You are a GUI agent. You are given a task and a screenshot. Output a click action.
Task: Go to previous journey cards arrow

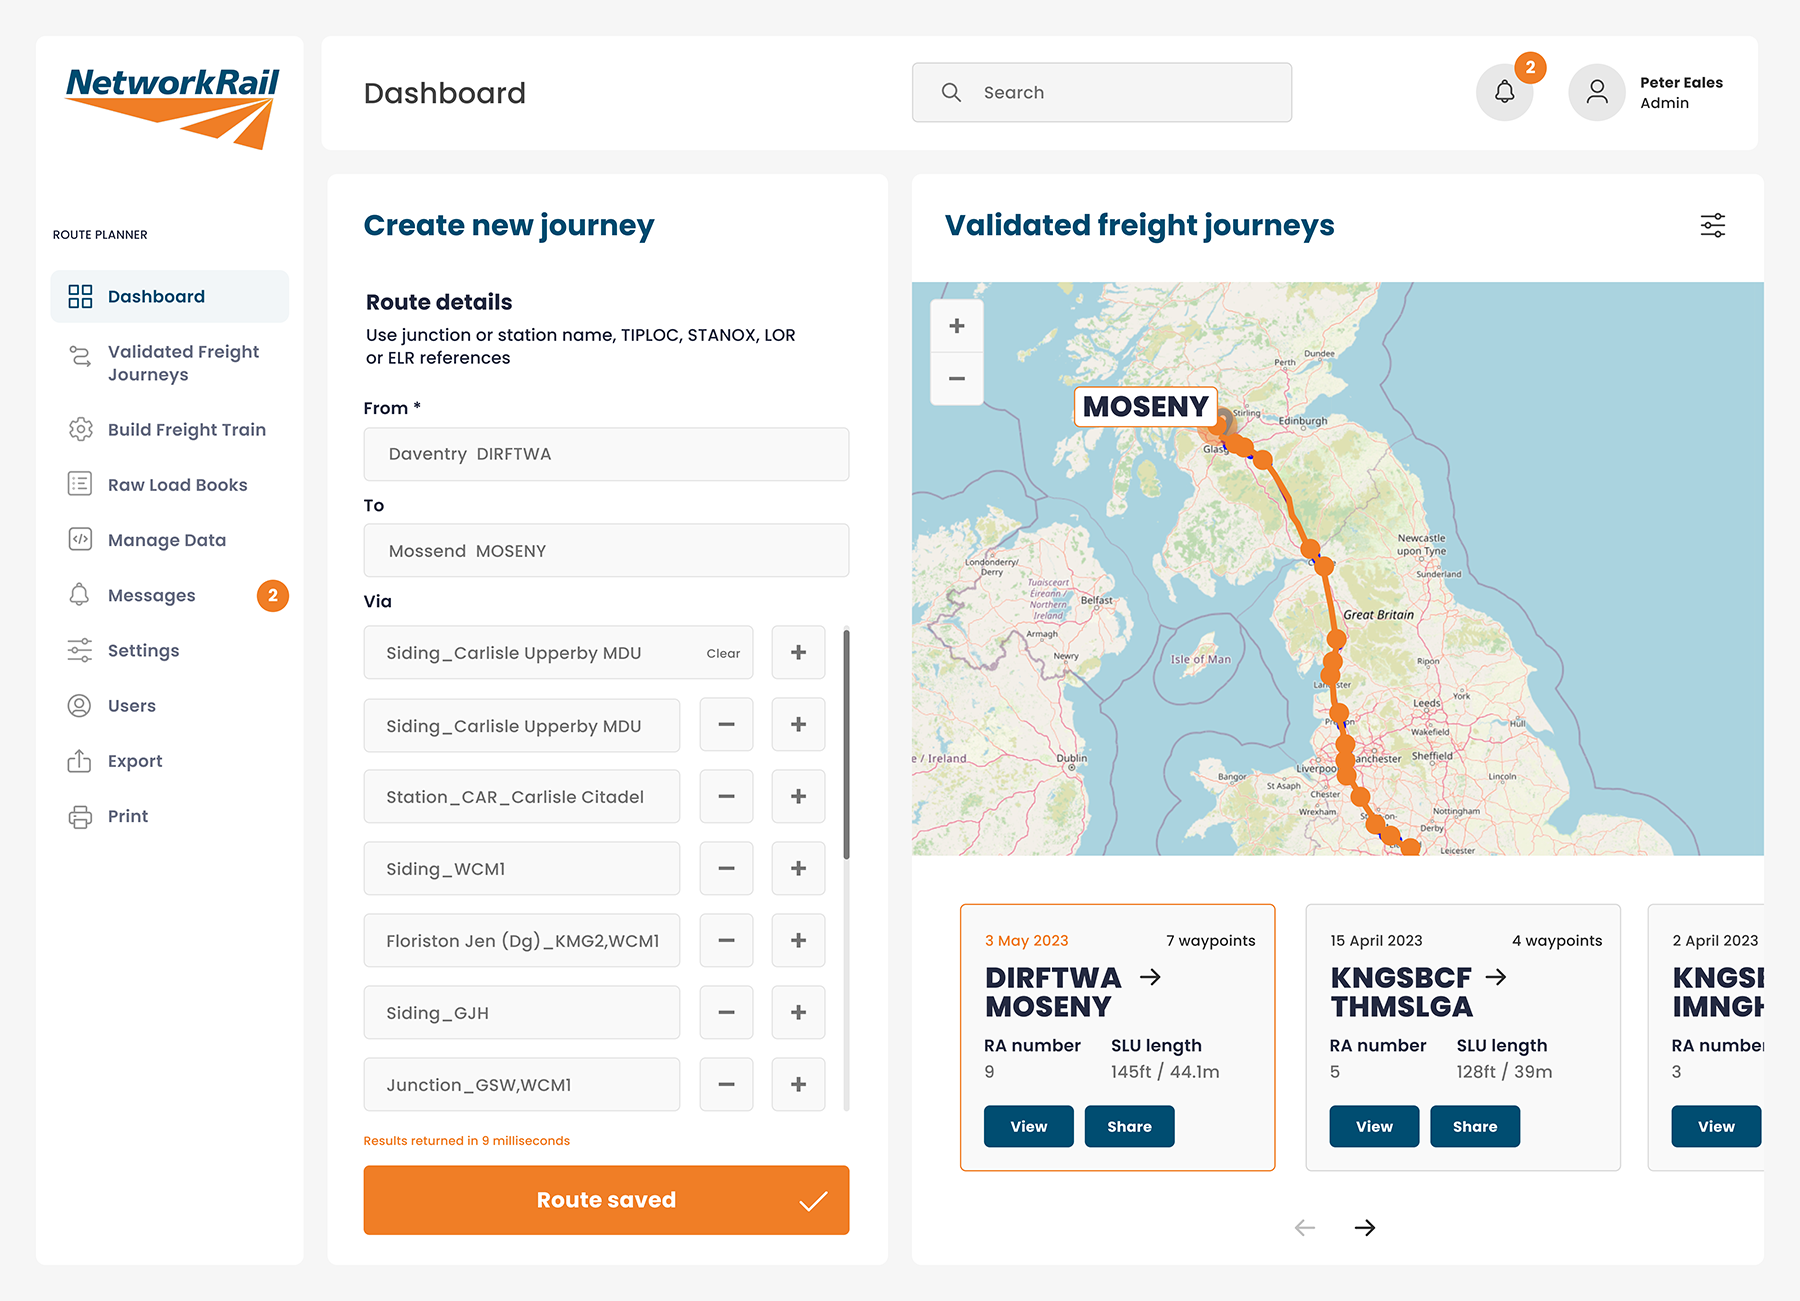1305,1228
